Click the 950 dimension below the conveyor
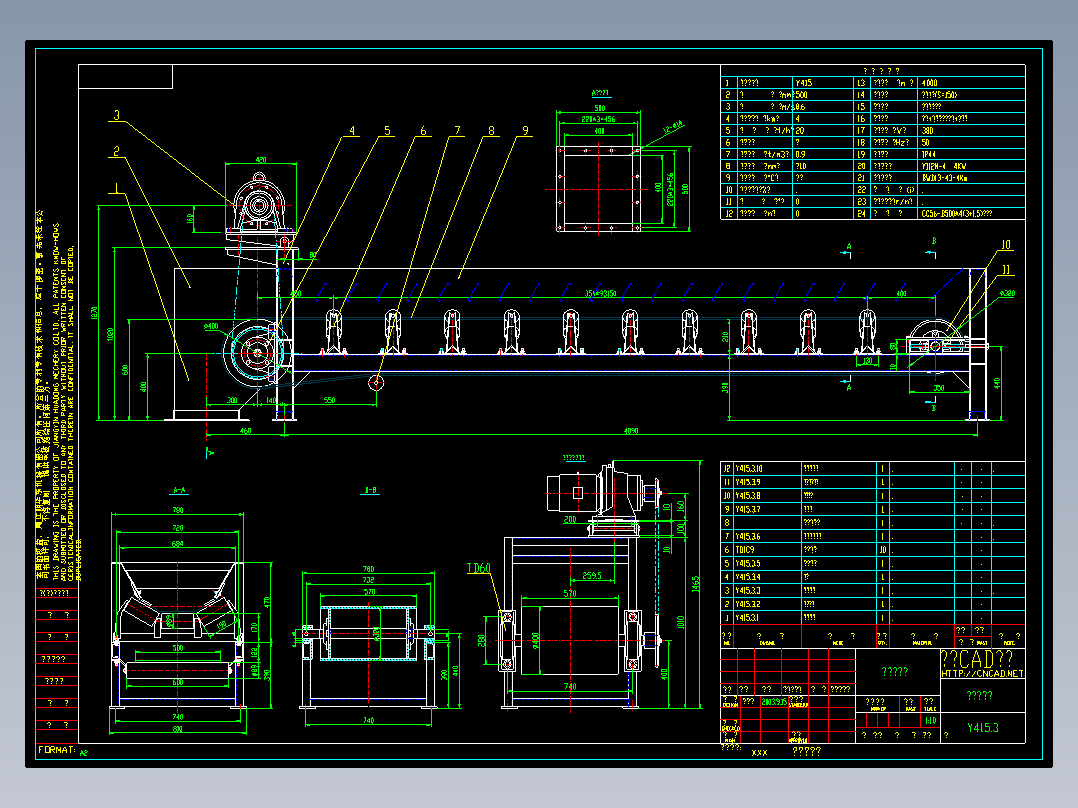This screenshot has width=1078, height=808. [x=329, y=400]
